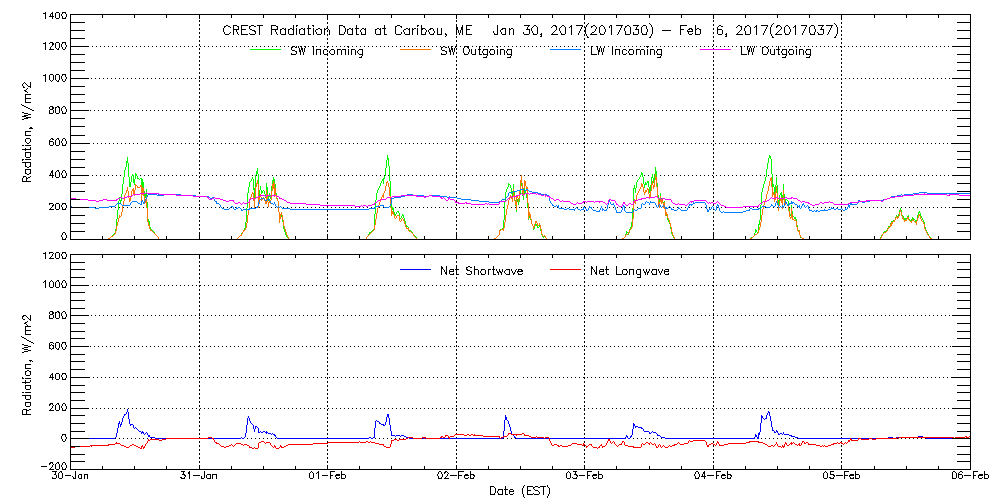1000x500 pixels.
Task: Select the 05-Feb date tick label
Action: pyautogui.click(x=841, y=476)
